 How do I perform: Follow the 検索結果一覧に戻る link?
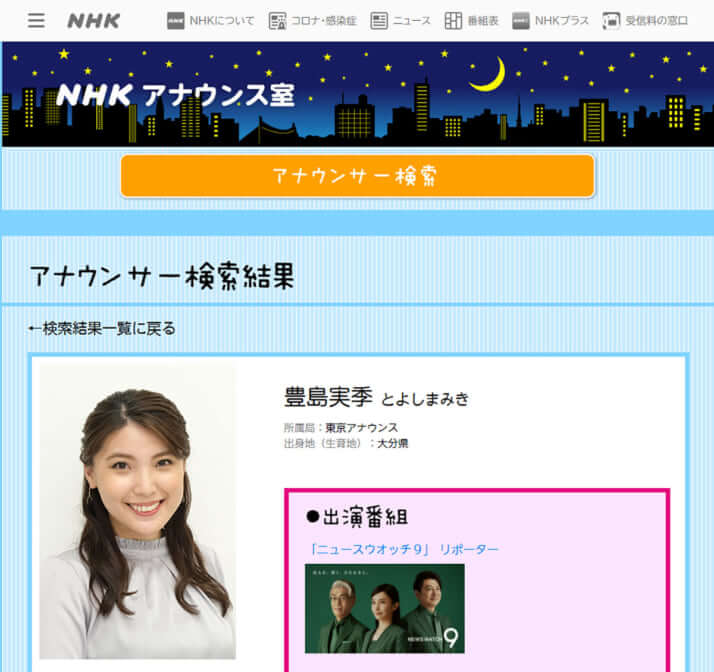pos(102,328)
